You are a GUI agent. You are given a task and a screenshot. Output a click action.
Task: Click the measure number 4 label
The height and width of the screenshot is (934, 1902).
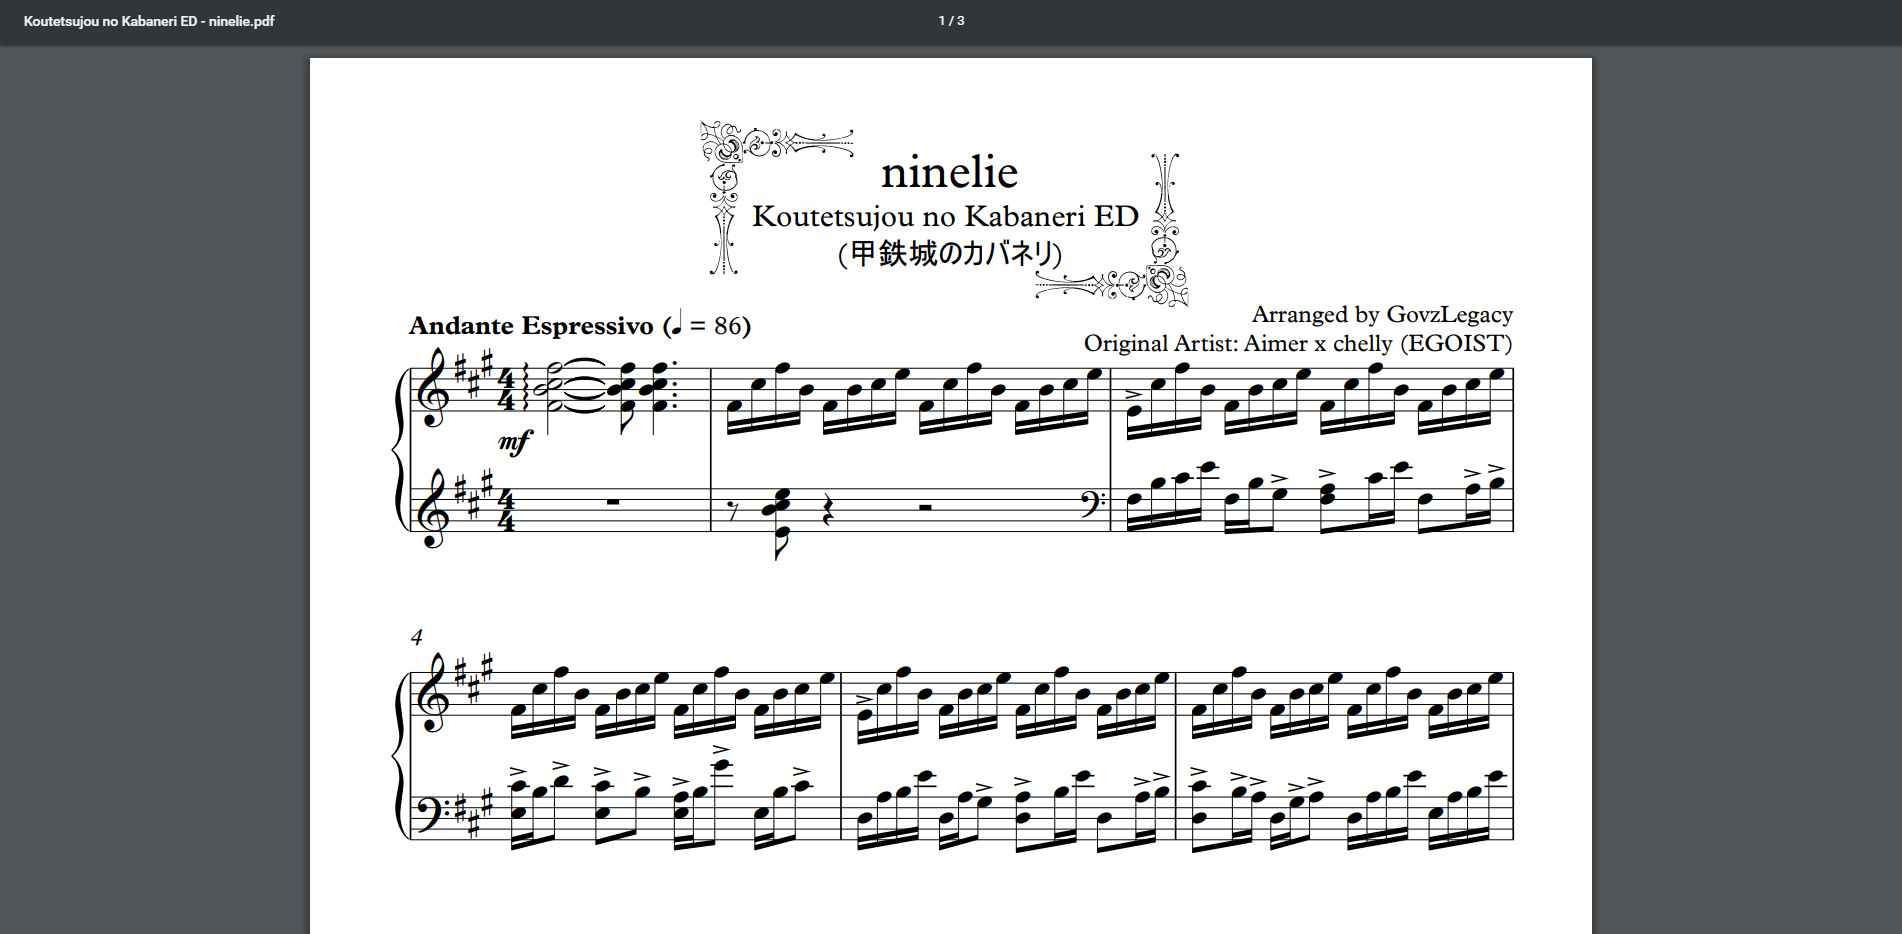point(417,637)
